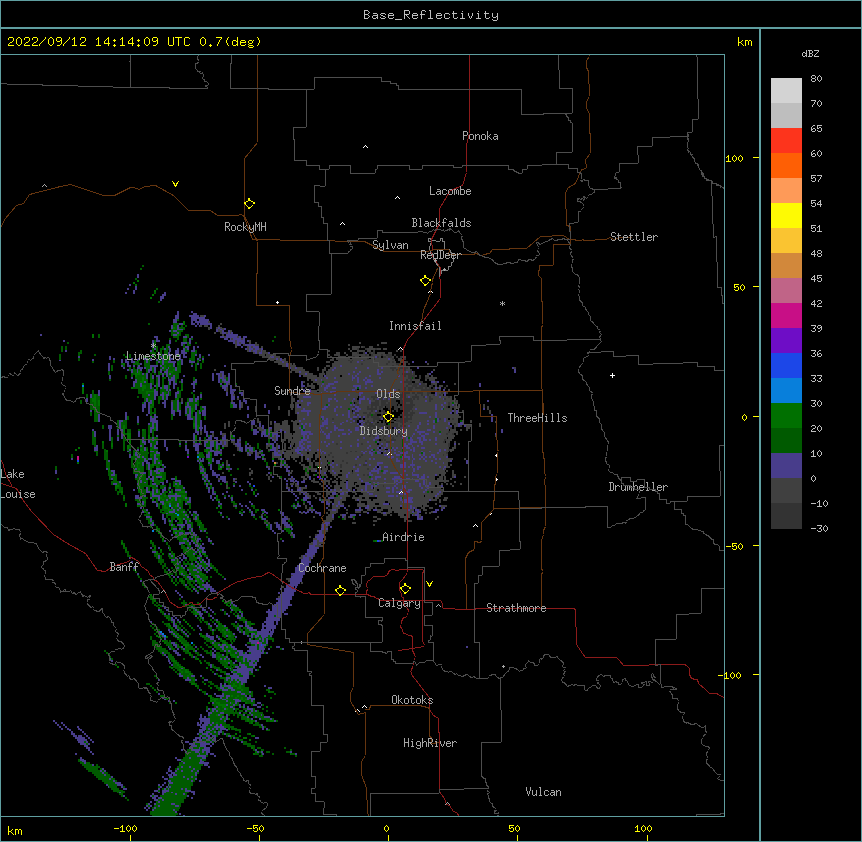Select the -30 dBZ value in the legend

pyautogui.click(x=819, y=528)
